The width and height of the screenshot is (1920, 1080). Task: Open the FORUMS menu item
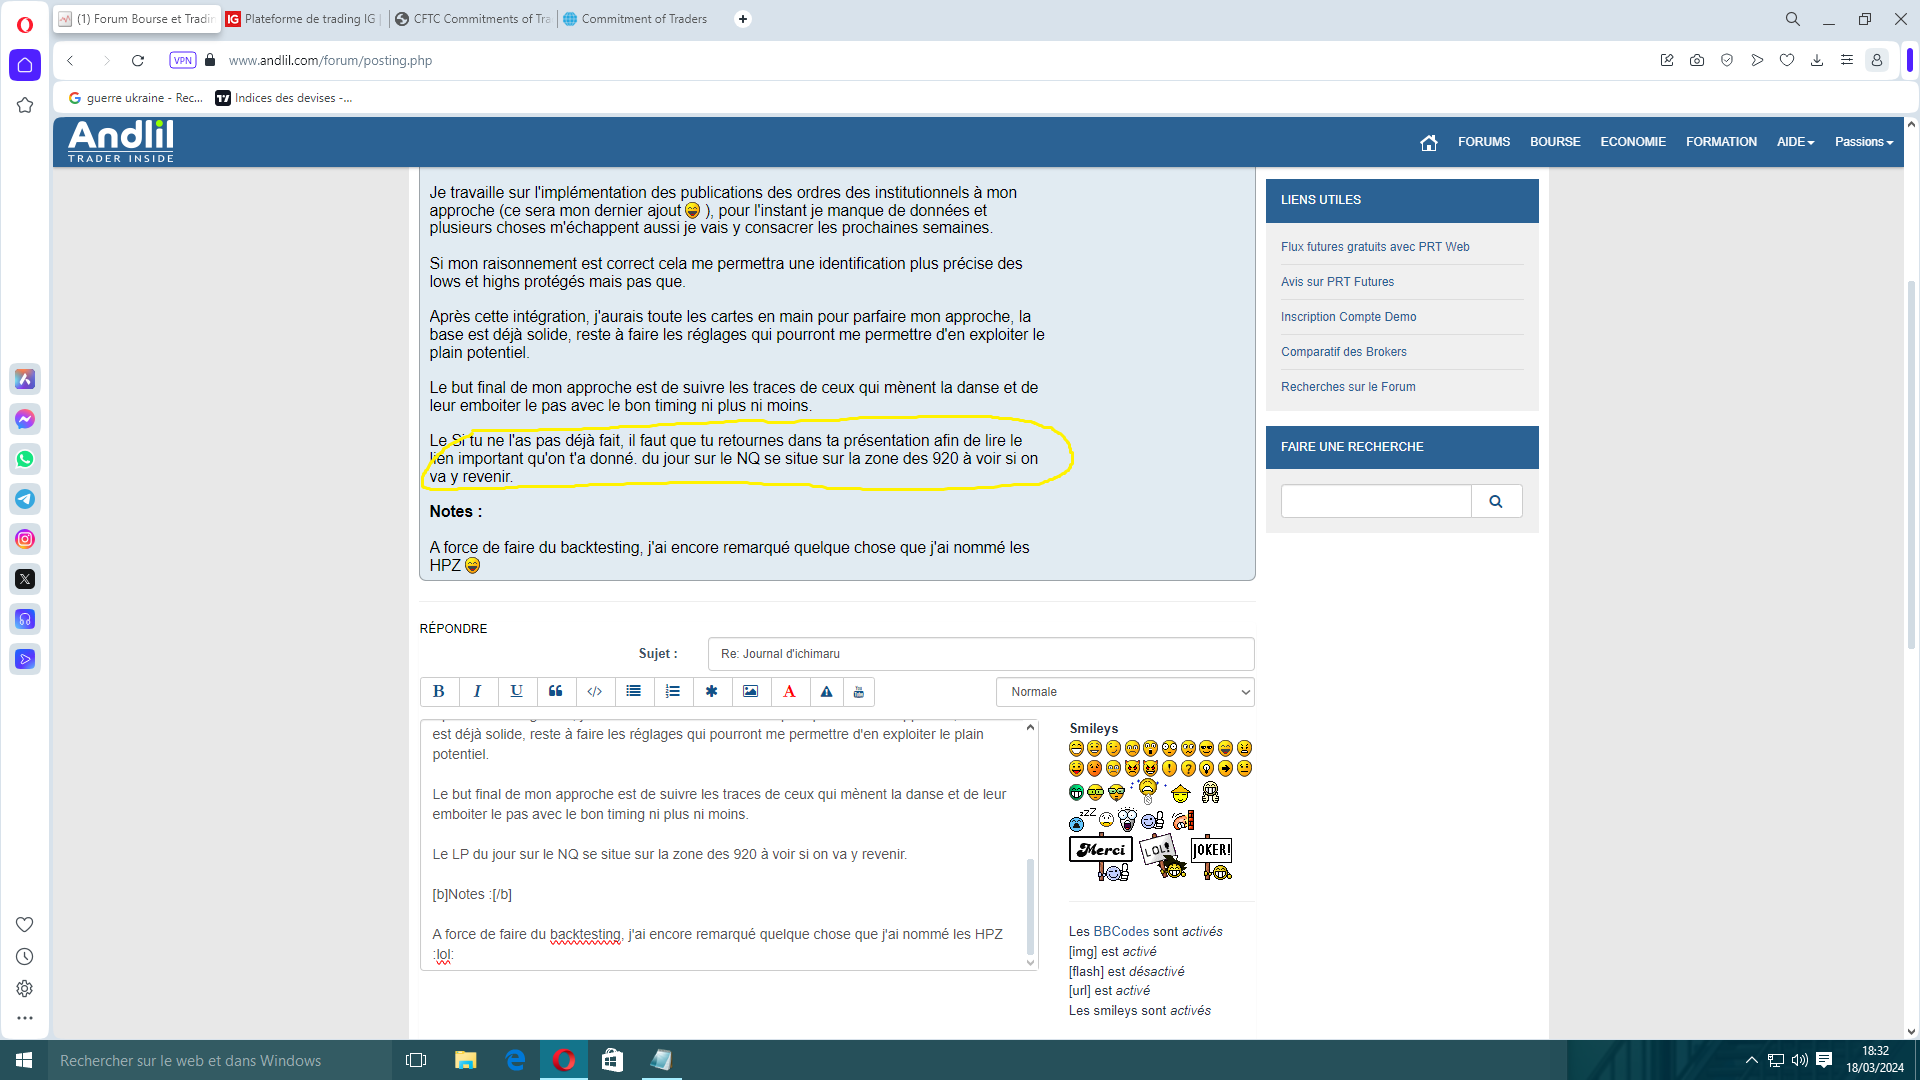click(x=1483, y=142)
